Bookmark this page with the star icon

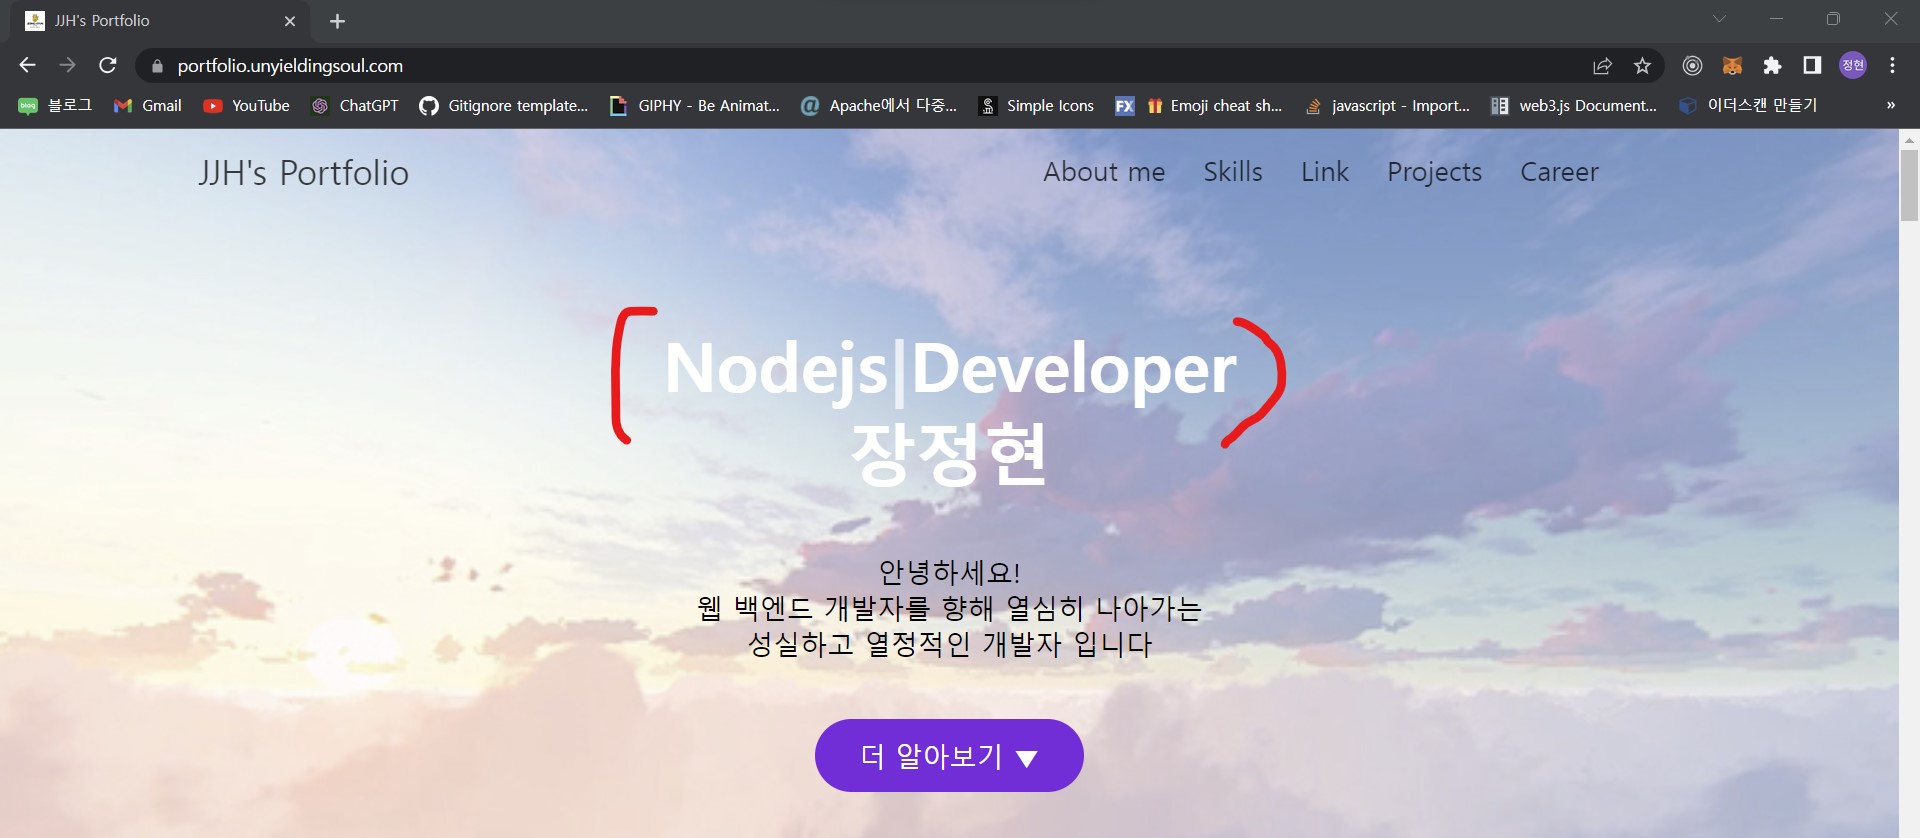pos(1642,66)
